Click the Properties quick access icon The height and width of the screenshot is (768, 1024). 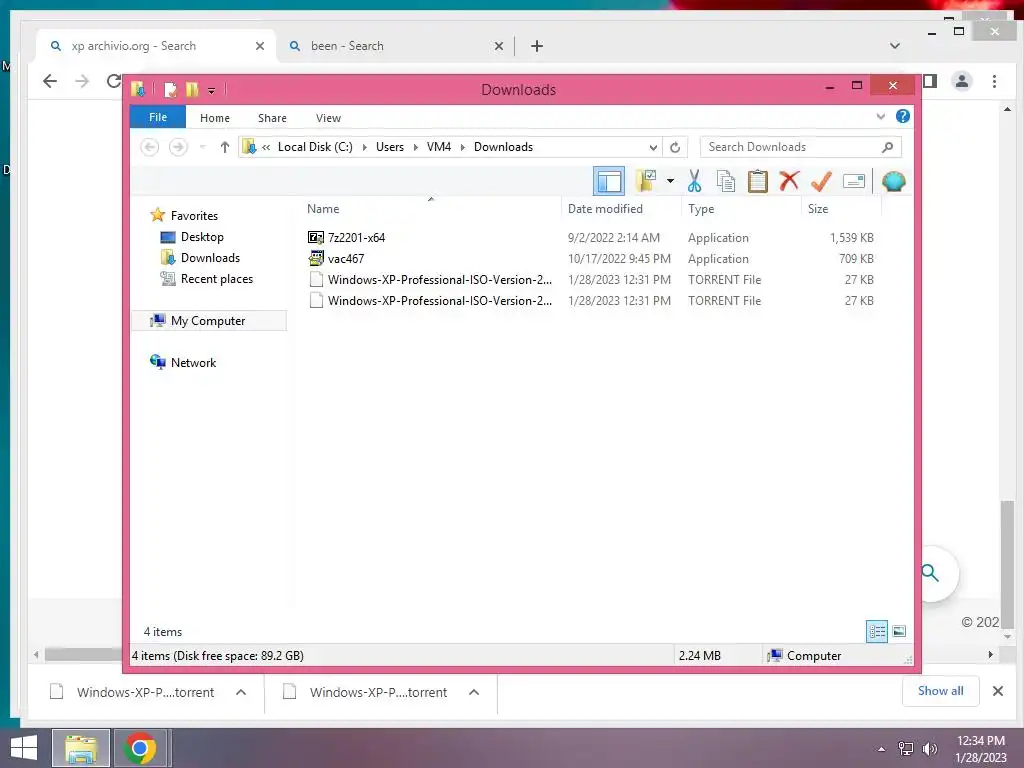point(170,89)
